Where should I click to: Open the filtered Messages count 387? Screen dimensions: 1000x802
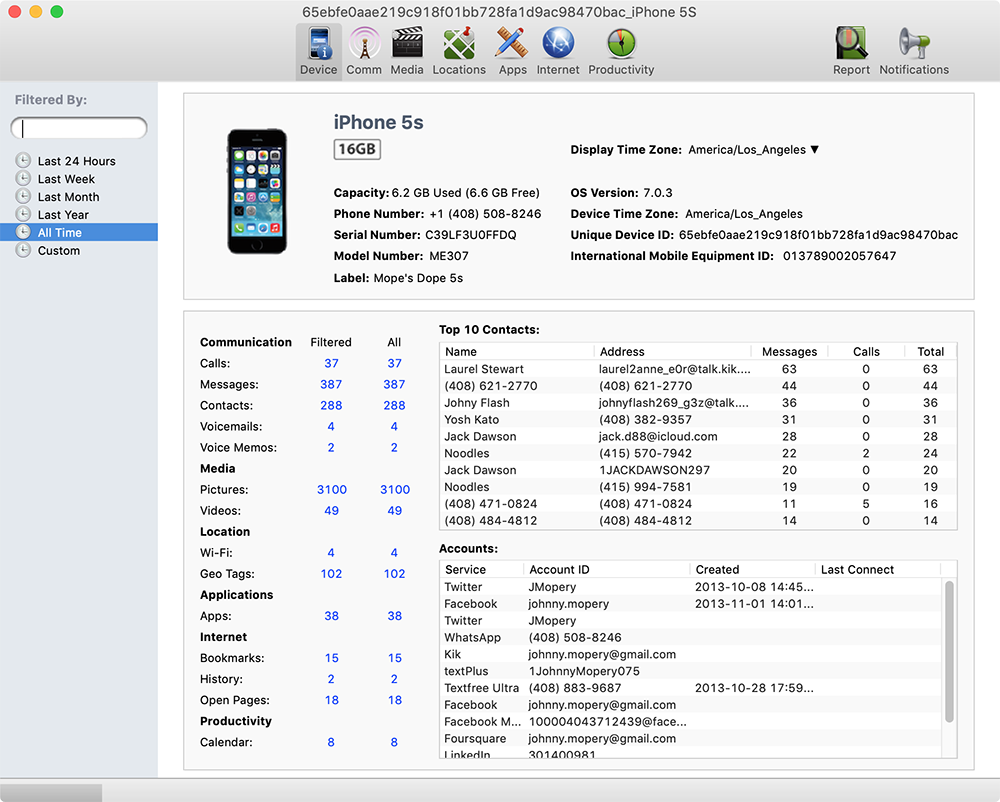(x=331, y=384)
